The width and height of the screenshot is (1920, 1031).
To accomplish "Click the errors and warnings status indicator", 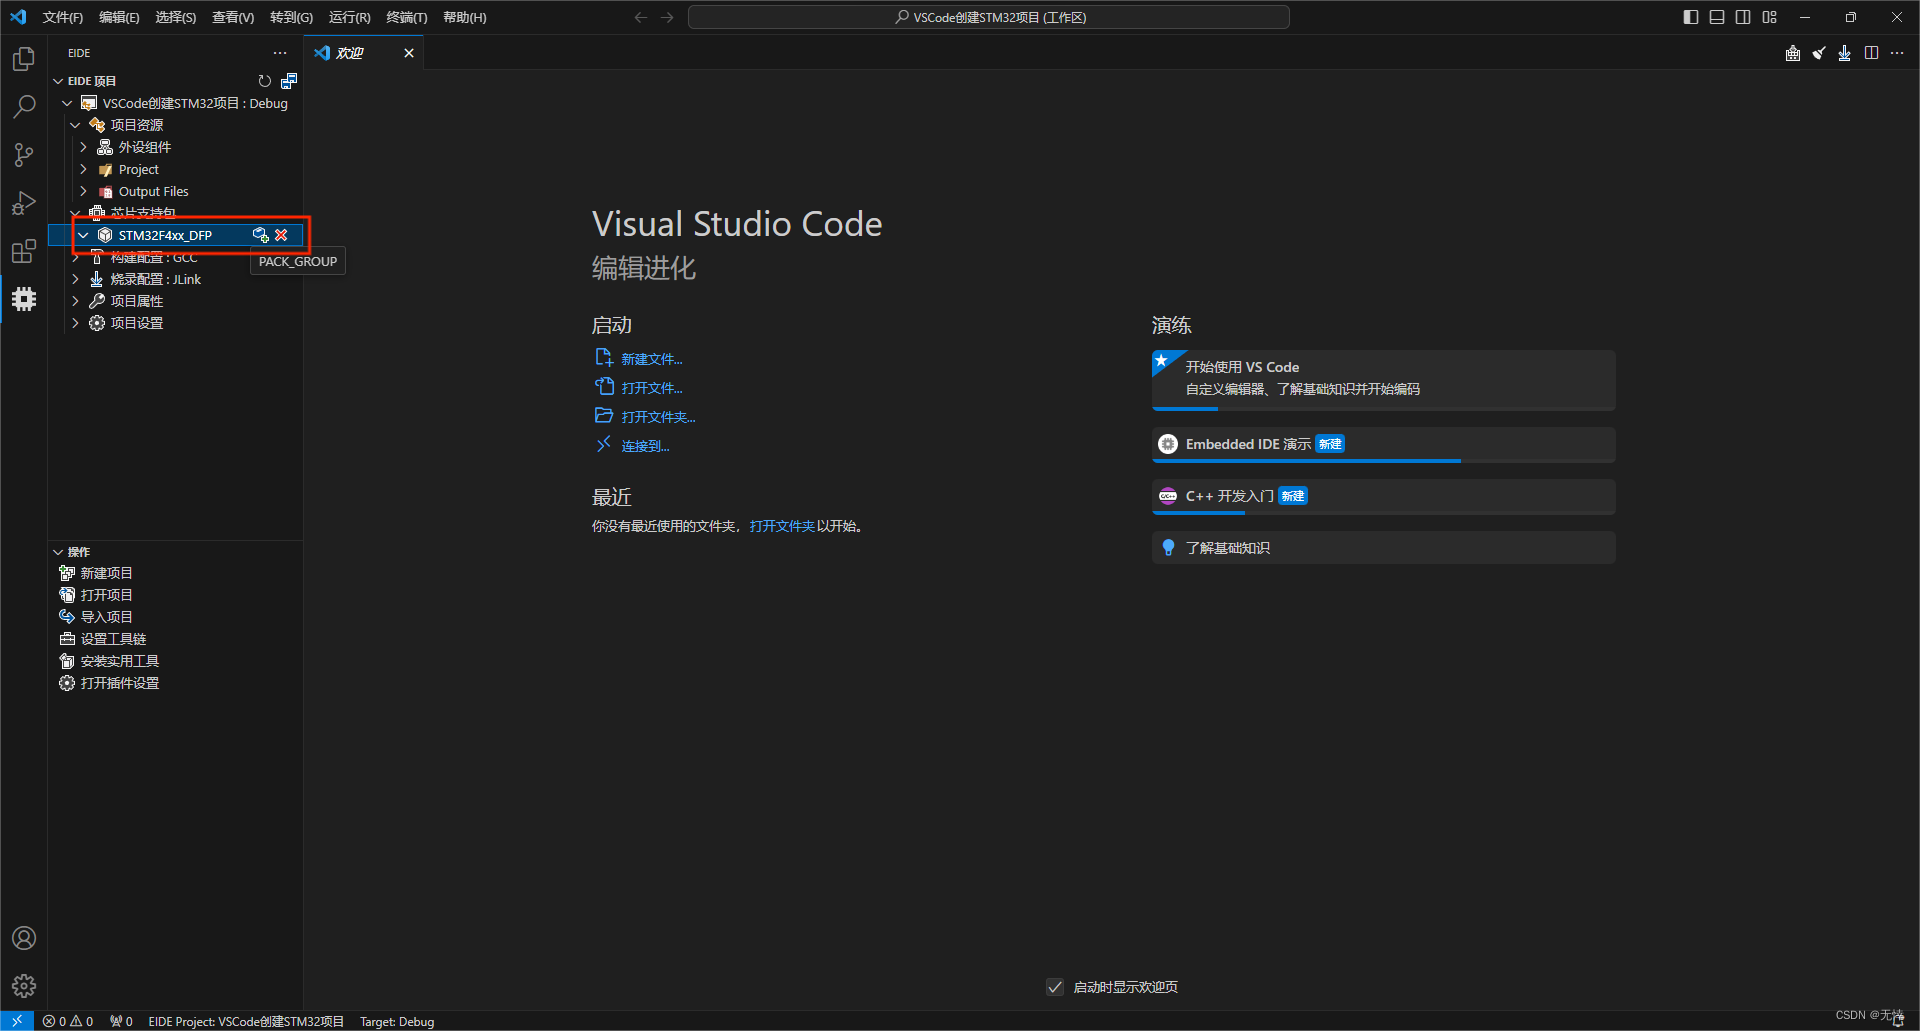I will coord(68,1021).
